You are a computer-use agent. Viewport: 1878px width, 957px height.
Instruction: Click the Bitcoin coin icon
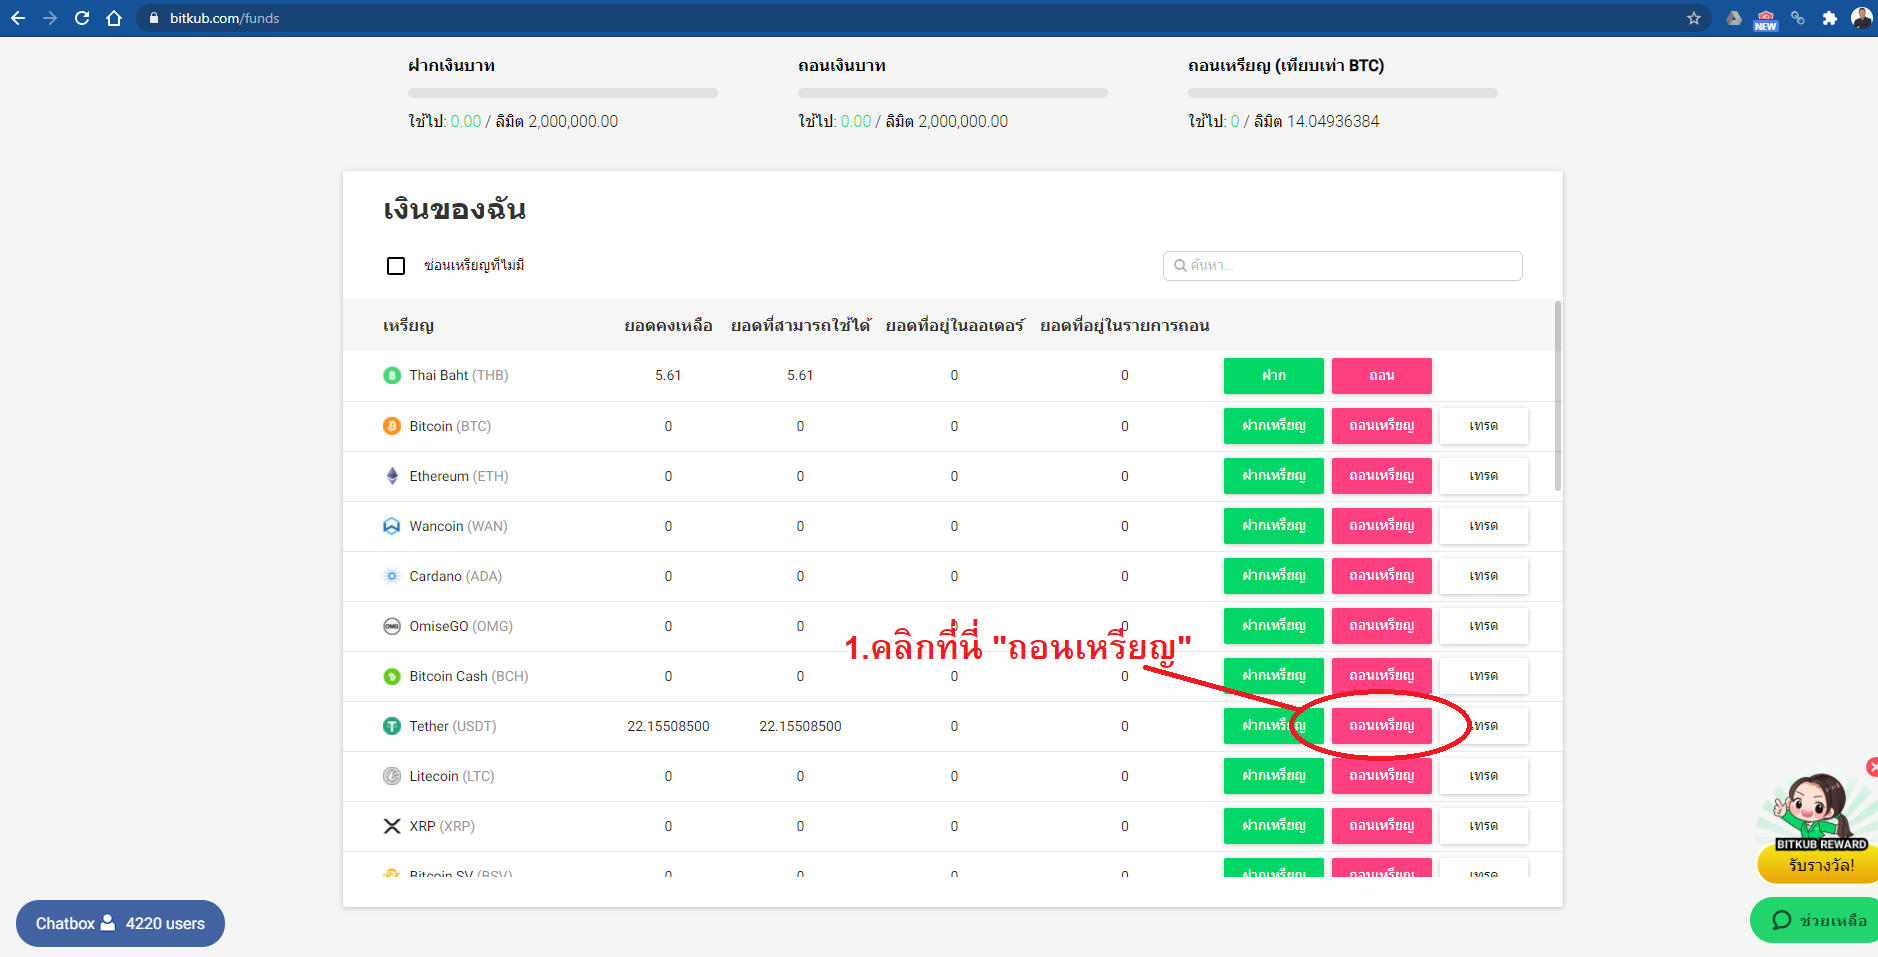392,426
